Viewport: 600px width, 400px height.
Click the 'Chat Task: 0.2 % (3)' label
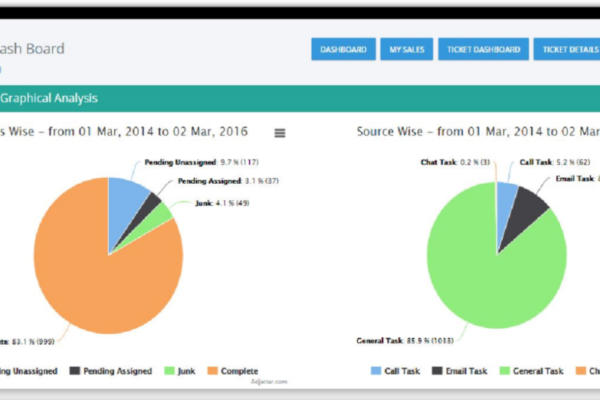(455, 162)
